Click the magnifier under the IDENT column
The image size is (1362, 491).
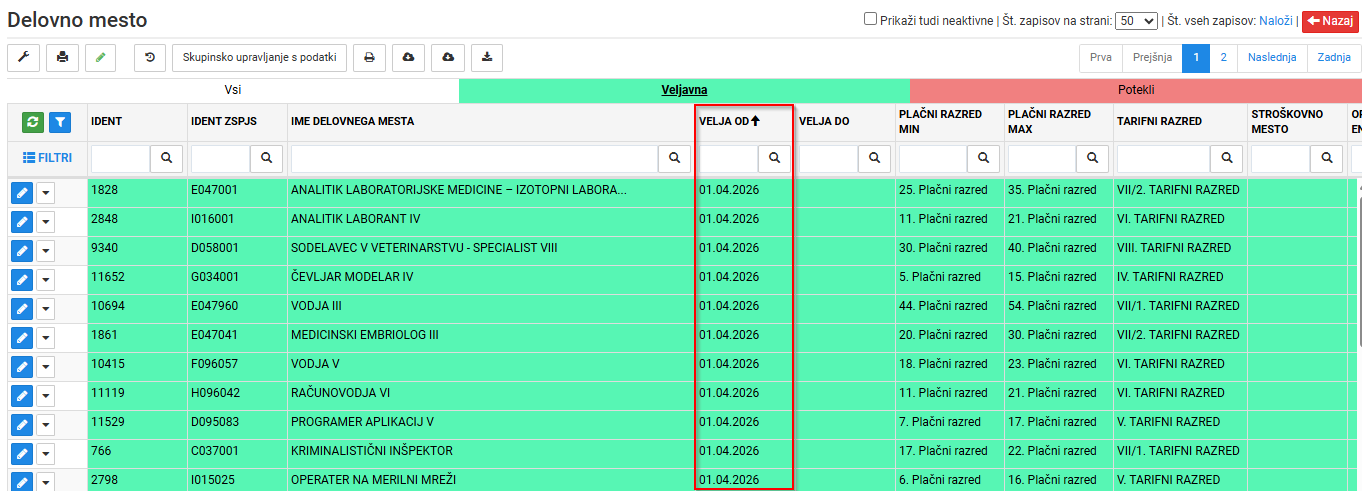(166, 158)
